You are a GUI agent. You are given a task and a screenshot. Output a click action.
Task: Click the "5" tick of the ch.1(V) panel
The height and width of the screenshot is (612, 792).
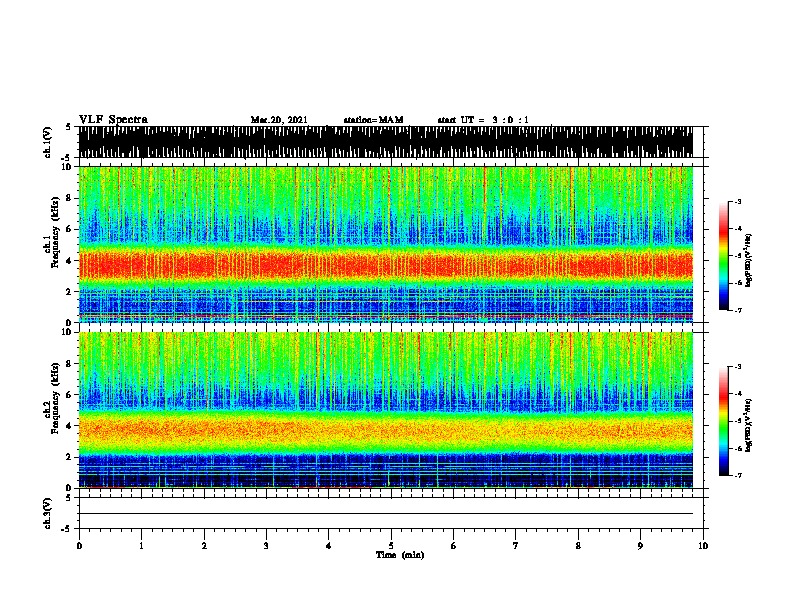[x=69, y=127]
